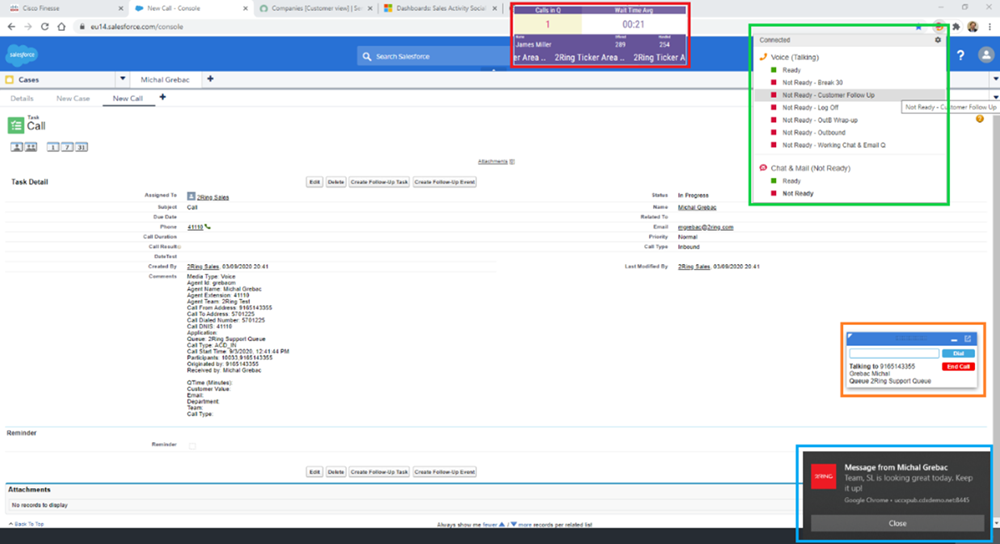Expand the Cases navigation dropdown arrow
The width and height of the screenshot is (1000, 544).
[123, 79]
